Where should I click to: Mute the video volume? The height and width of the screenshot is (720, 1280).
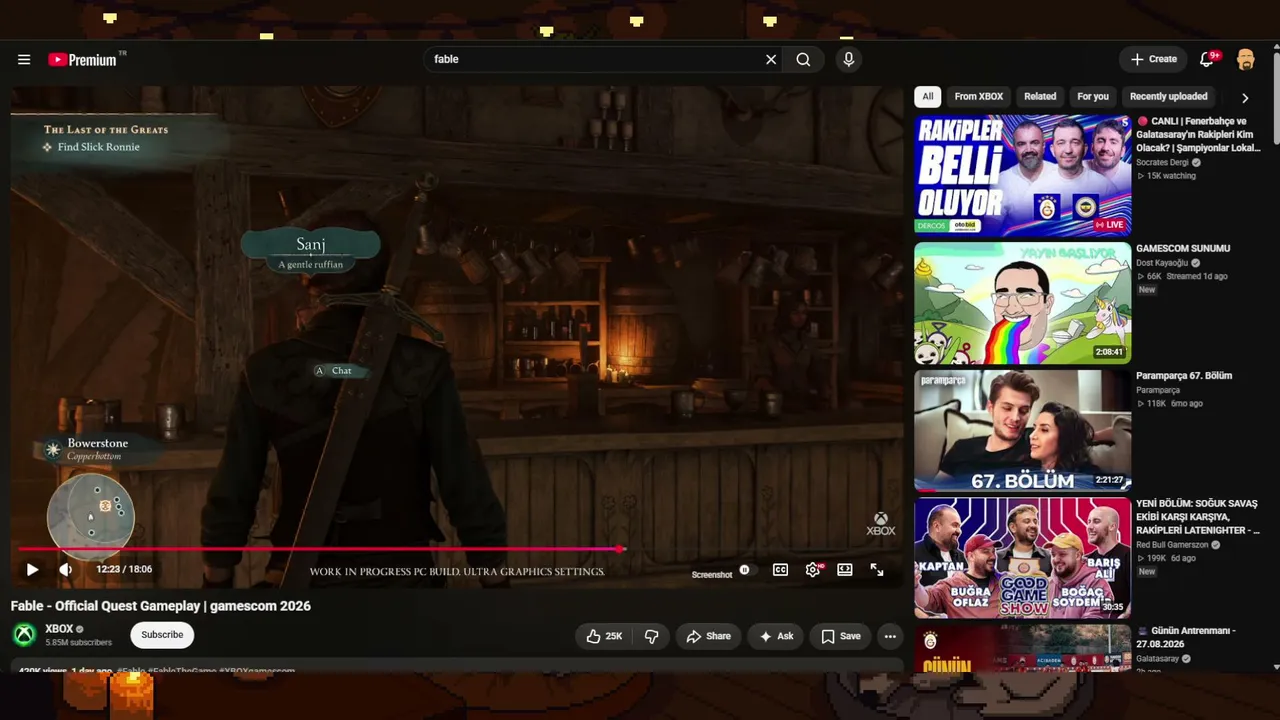tap(65, 570)
